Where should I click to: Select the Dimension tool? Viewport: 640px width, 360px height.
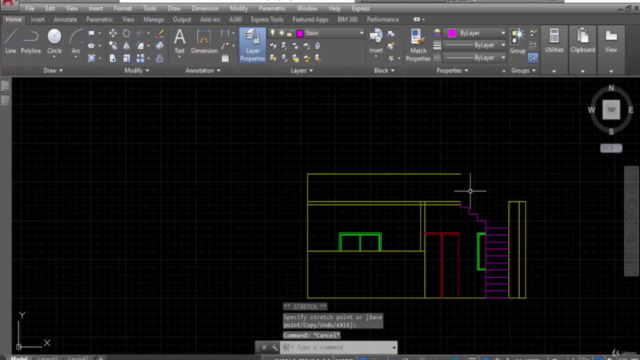click(x=204, y=41)
